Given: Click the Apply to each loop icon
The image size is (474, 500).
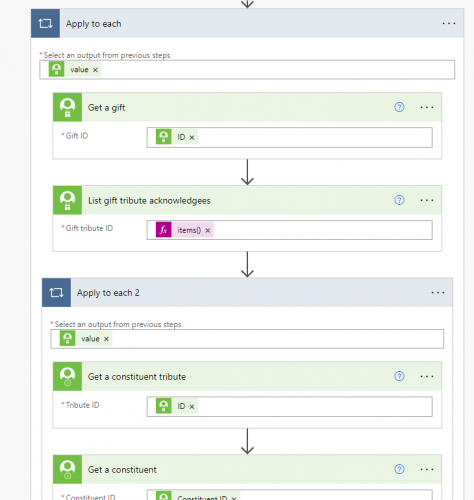Looking at the screenshot, I should tap(45, 23).
